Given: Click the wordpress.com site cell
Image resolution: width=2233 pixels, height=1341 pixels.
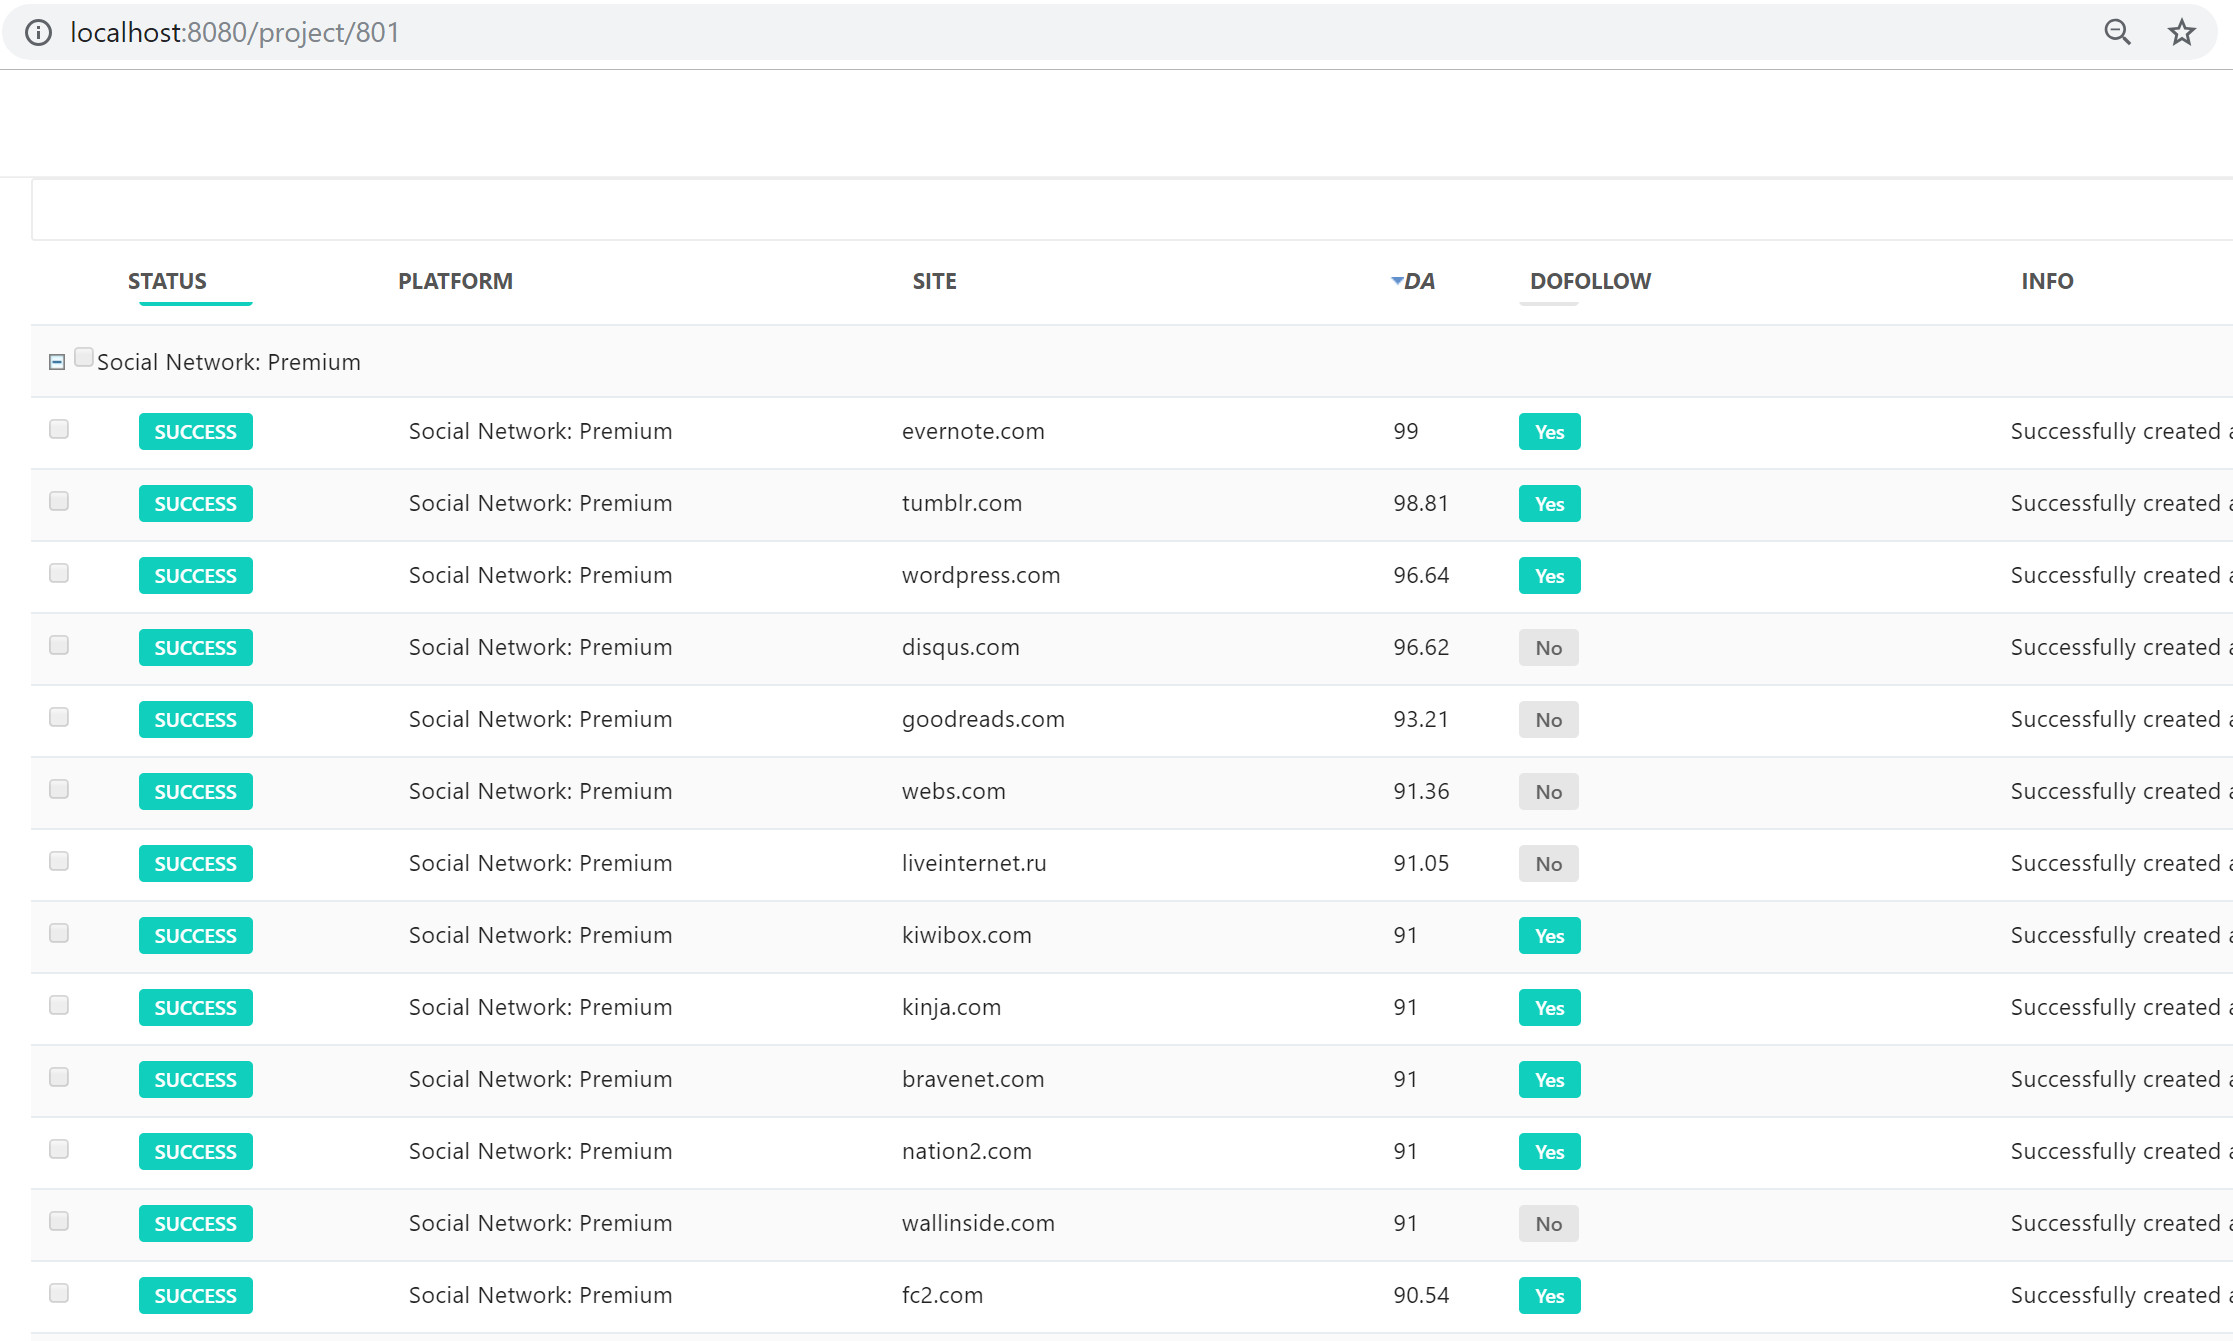Looking at the screenshot, I should pyautogui.click(x=981, y=576).
